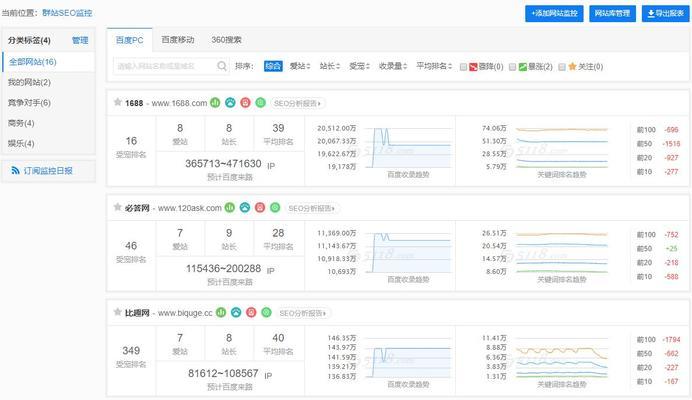Expand SEO分析报告 for 必答网
The height and width of the screenshot is (400, 692).
point(312,208)
